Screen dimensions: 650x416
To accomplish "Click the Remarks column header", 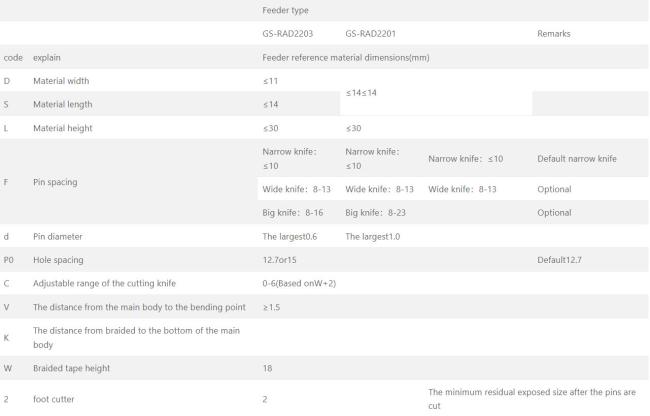I will click(553, 34).
